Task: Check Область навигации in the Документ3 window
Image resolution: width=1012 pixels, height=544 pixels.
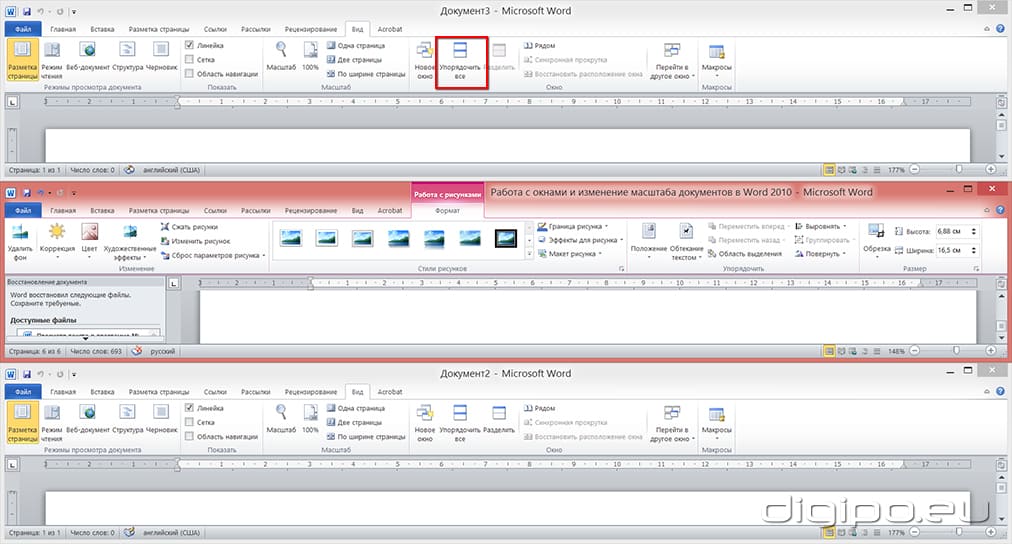Action: pos(191,74)
